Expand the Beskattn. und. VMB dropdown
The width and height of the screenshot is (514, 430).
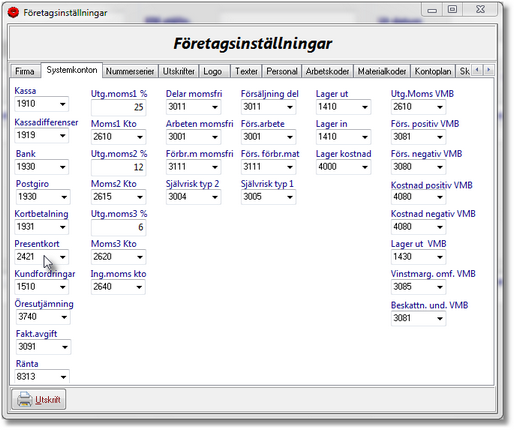(x=440, y=318)
